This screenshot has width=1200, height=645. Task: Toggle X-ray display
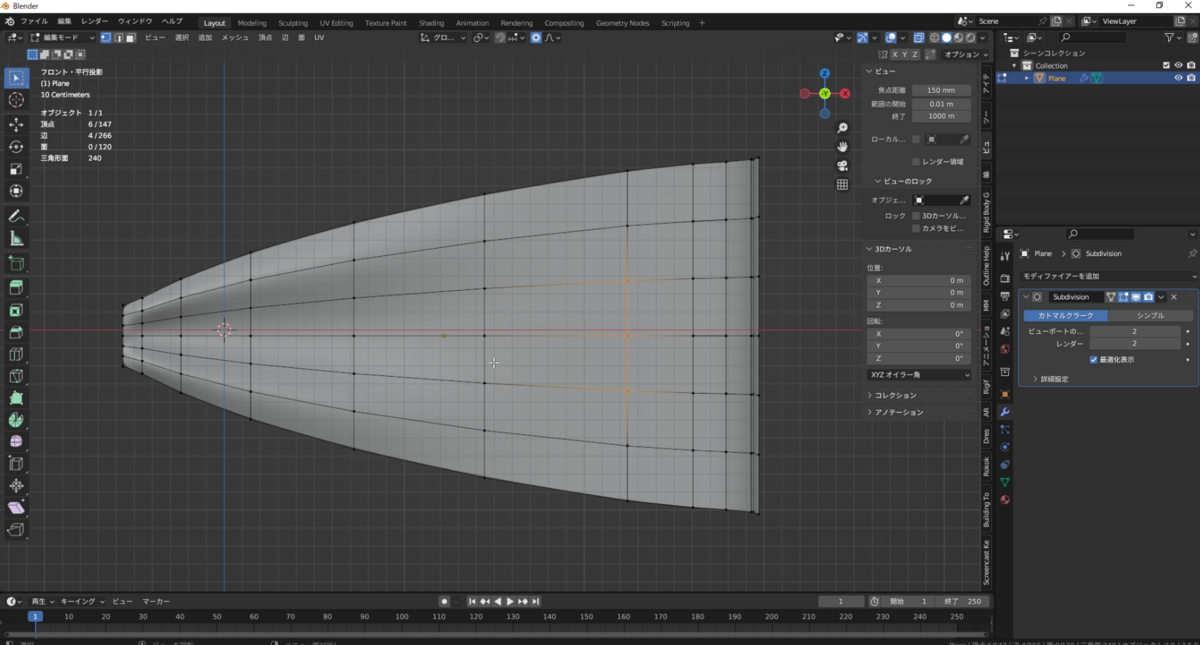(x=919, y=38)
